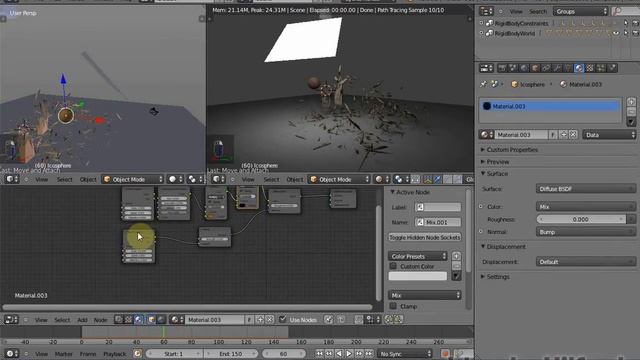Click the Mix color link button
The image size is (640, 360).
click(586, 207)
